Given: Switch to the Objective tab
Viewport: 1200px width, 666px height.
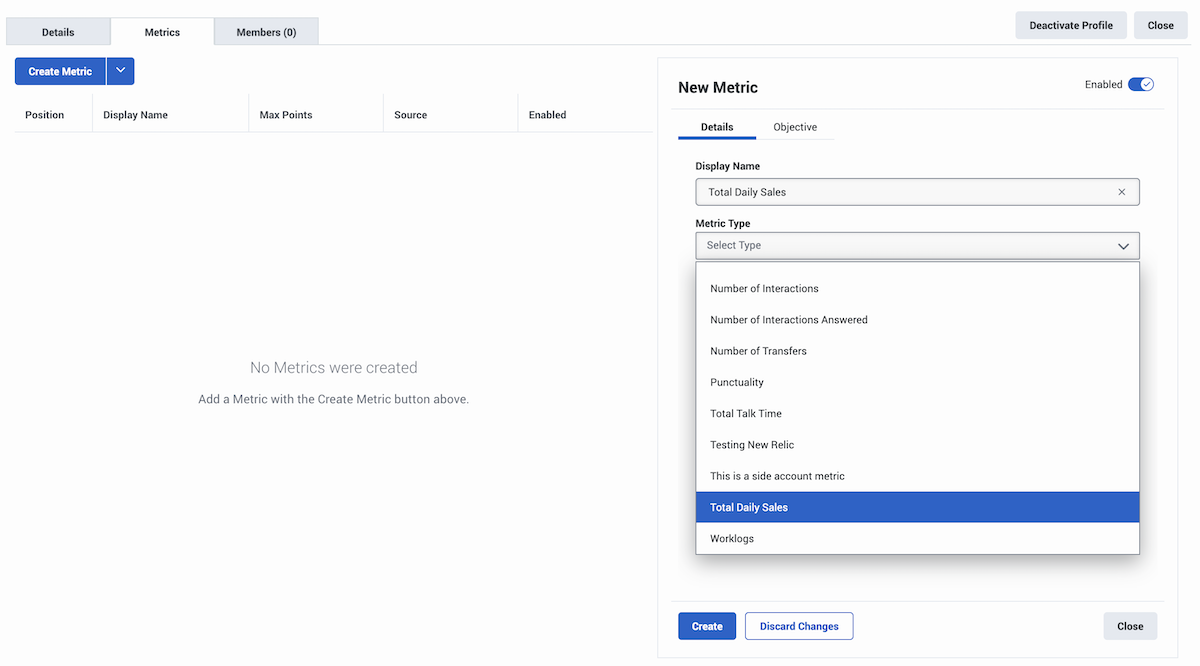Looking at the screenshot, I should click(794, 127).
